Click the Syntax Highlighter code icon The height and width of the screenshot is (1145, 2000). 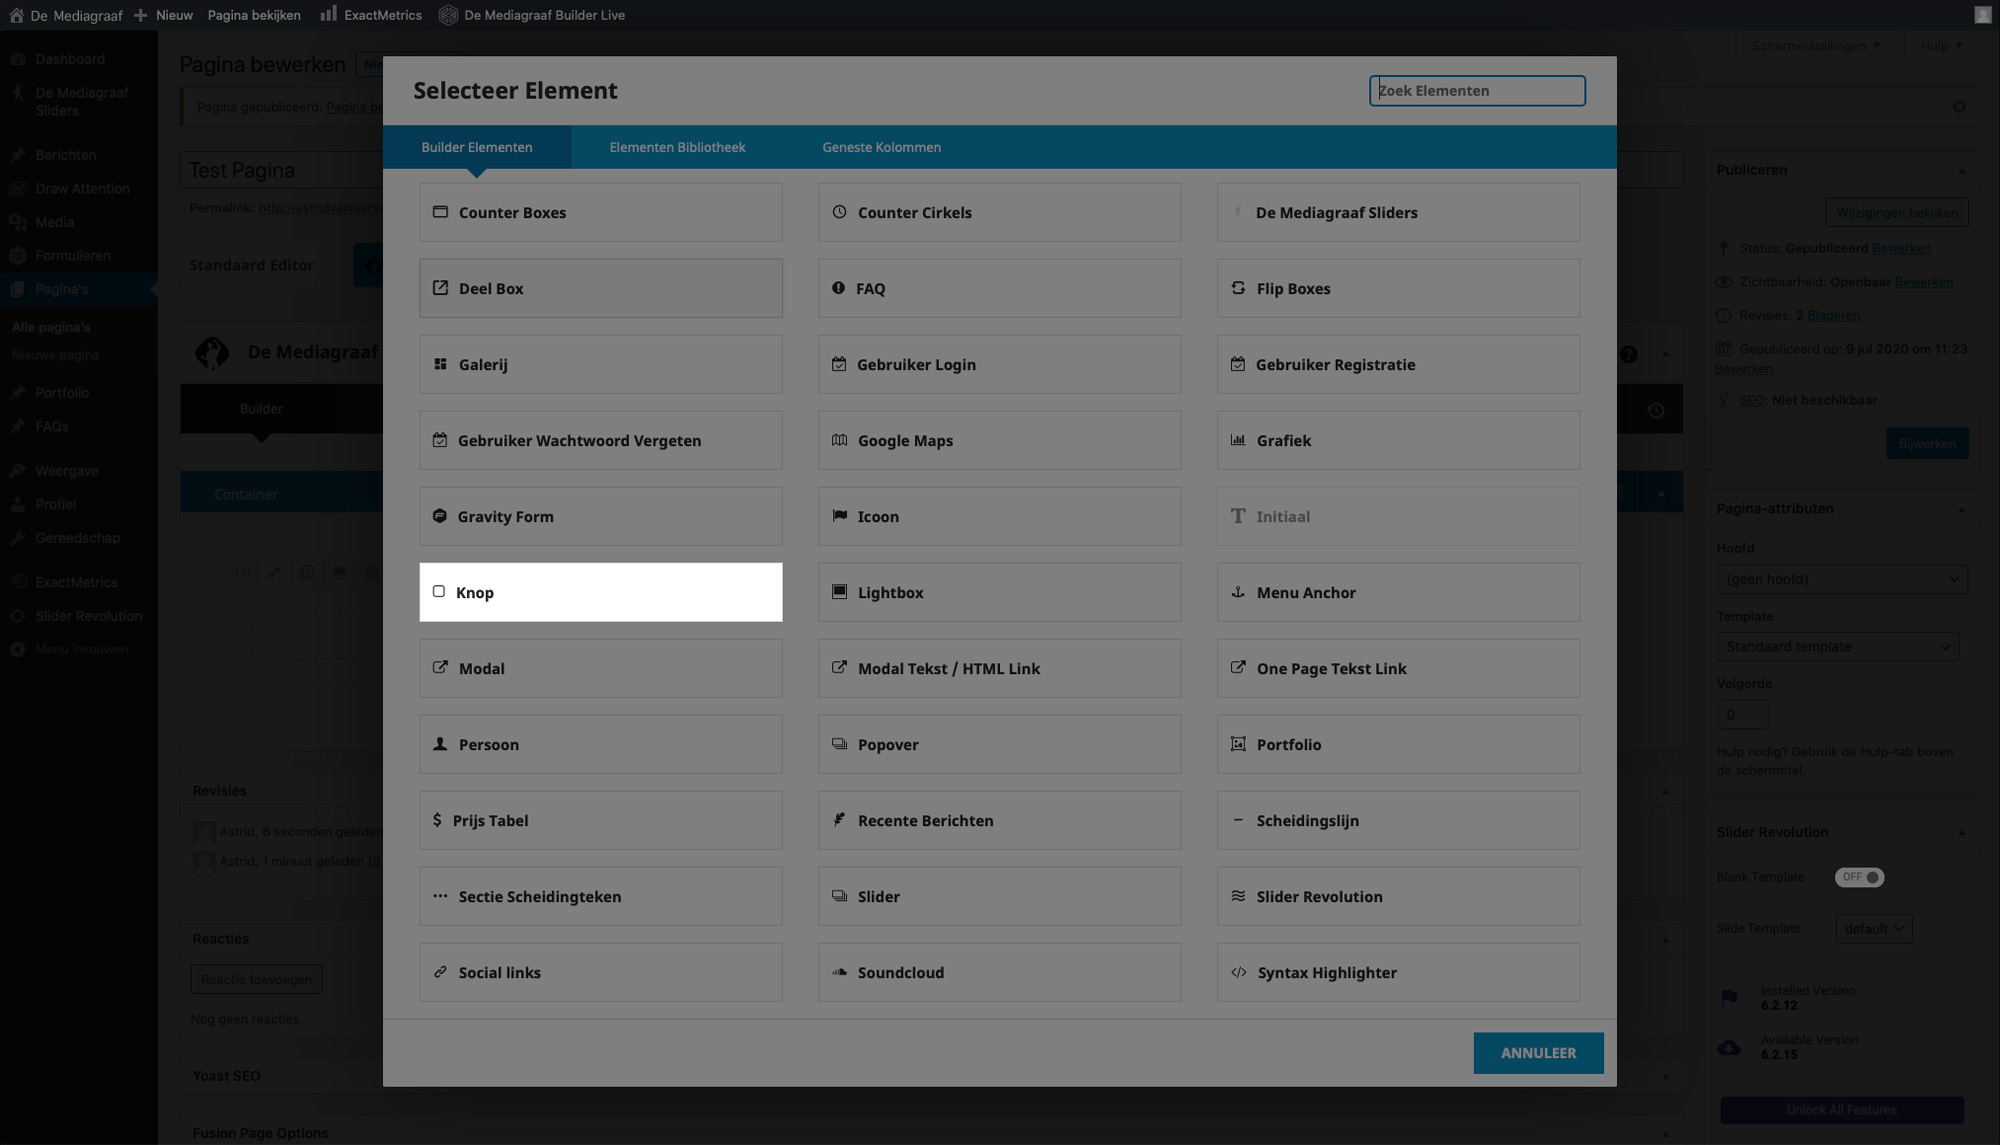1238,972
